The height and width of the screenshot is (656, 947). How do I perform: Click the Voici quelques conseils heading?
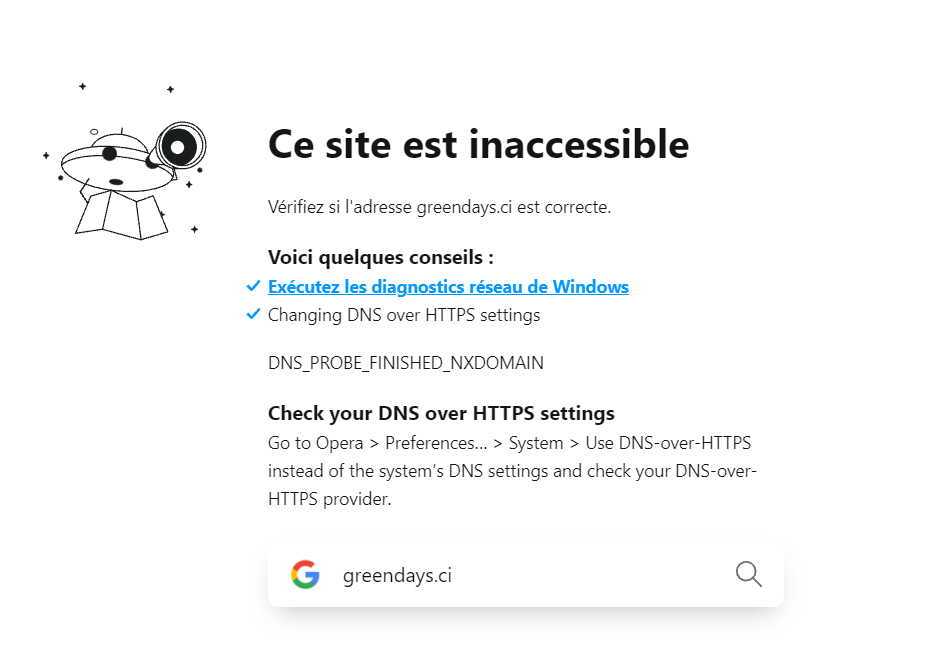point(381,257)
